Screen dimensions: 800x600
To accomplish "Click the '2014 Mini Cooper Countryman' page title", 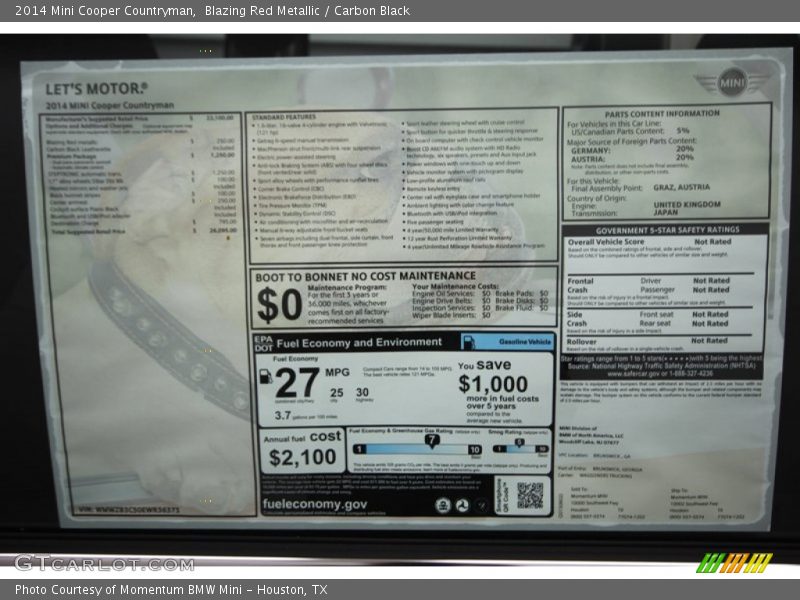I will pyautogui.click(x=104, y=11).
